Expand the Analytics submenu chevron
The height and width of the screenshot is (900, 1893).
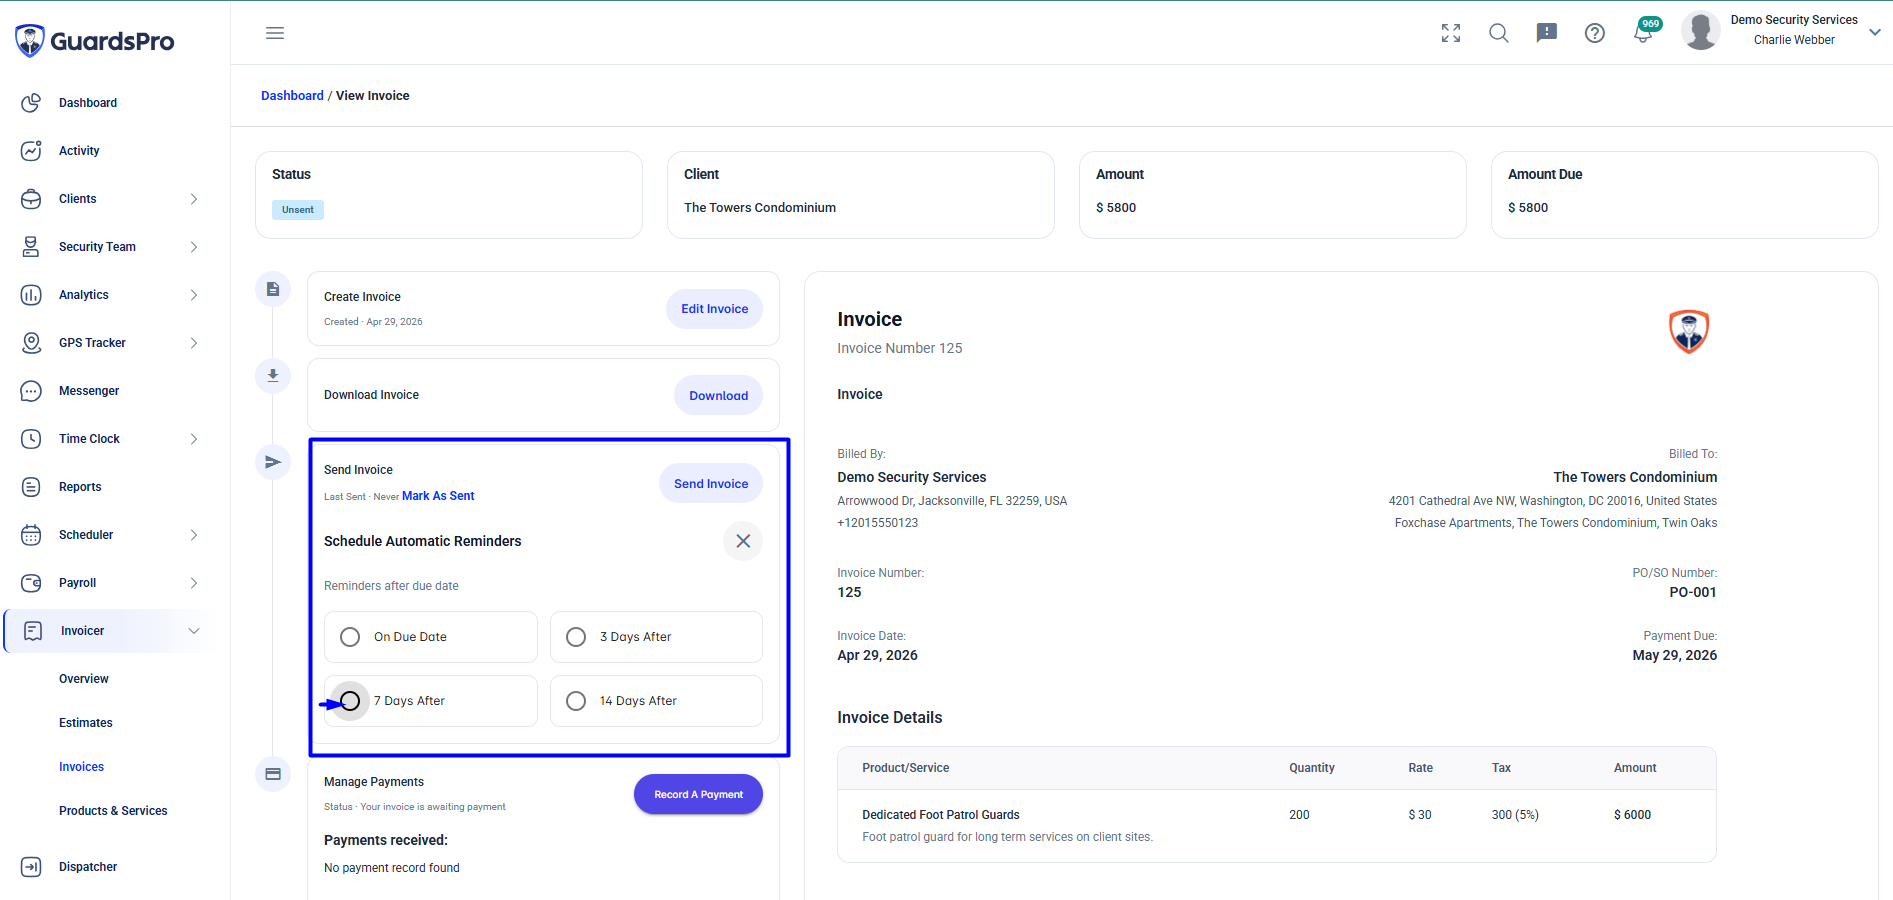pos(194,295)
